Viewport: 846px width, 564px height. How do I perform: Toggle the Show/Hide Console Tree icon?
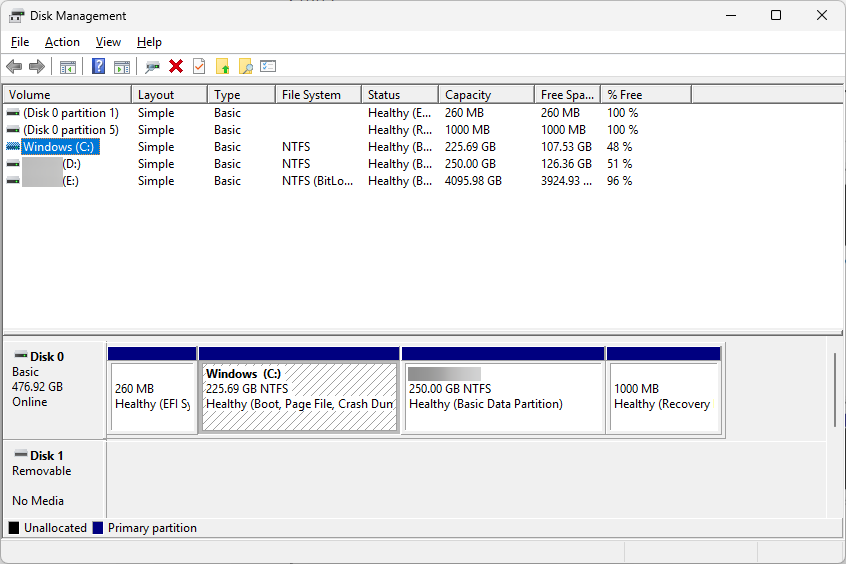pos(67,67)
